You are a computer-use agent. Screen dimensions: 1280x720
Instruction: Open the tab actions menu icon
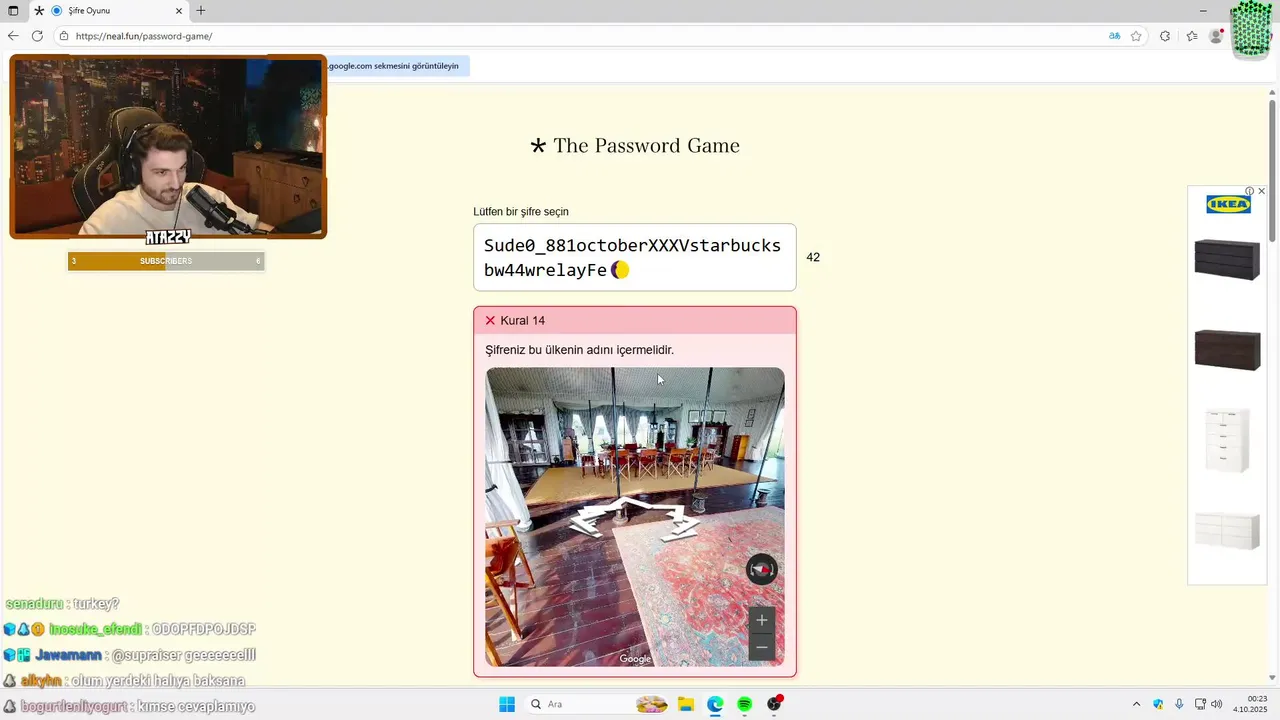click(13, 11)
